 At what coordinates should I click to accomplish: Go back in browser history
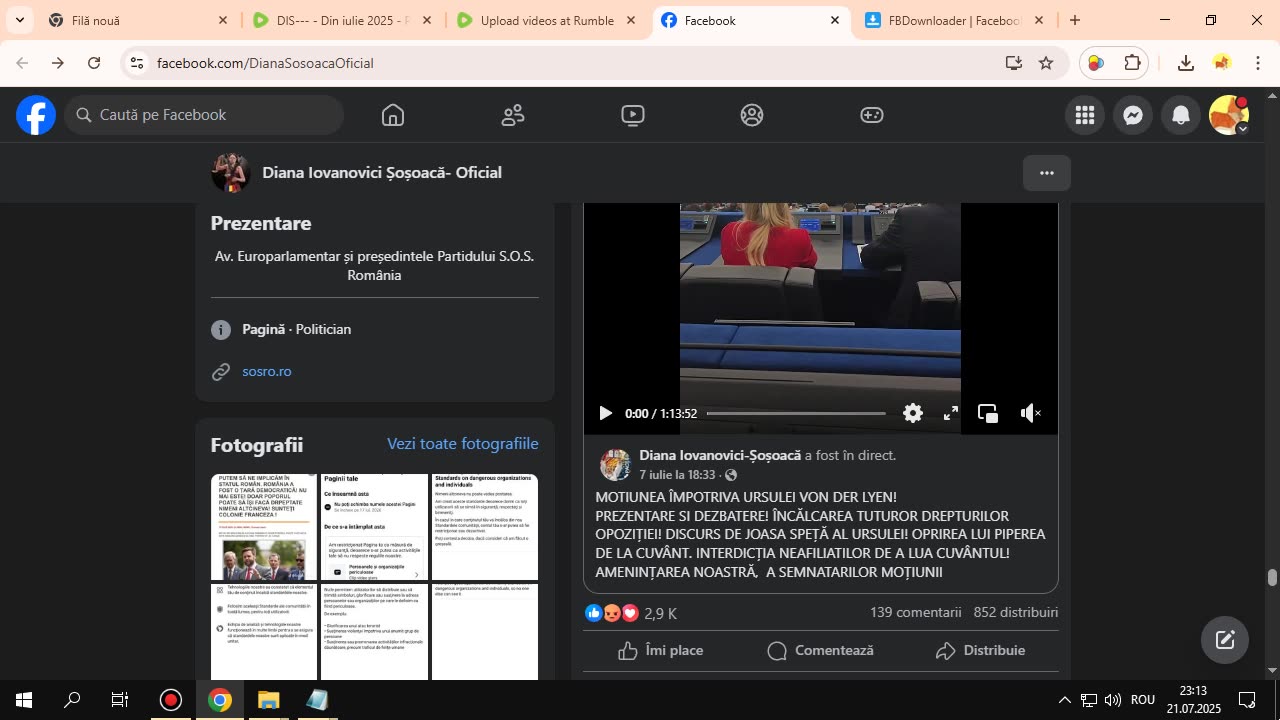pyautogui.click(x=22, y=63)
